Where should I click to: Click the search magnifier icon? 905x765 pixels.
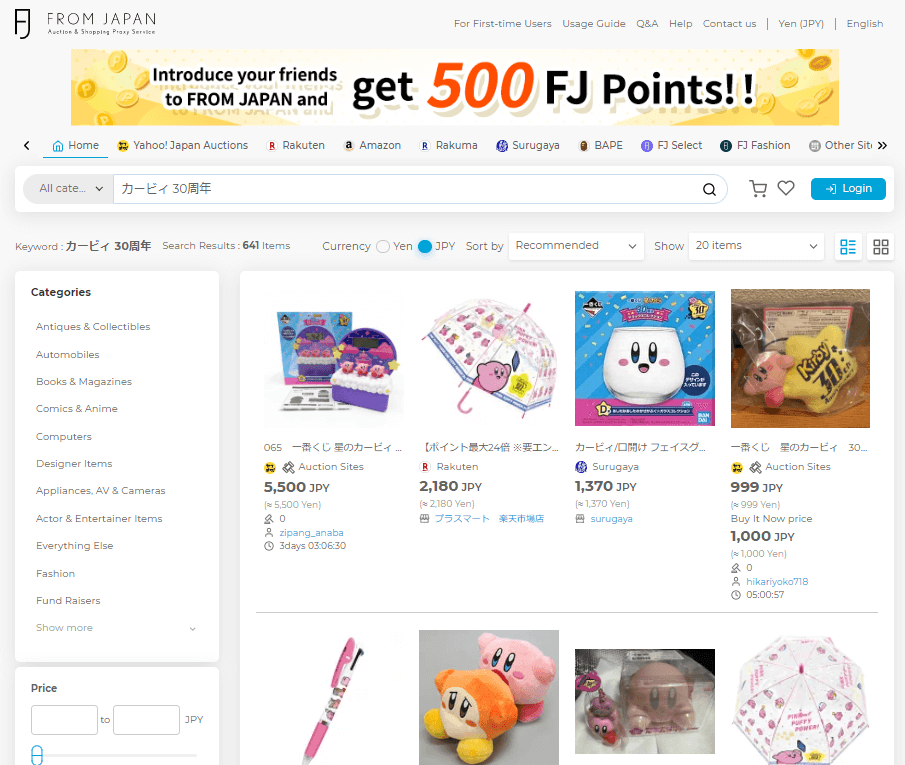709,189
